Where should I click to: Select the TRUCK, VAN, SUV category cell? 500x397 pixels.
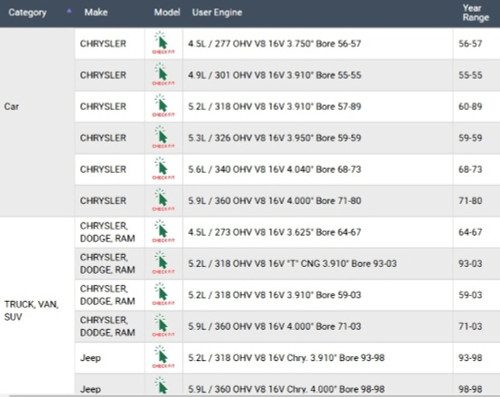coord(37,306)
